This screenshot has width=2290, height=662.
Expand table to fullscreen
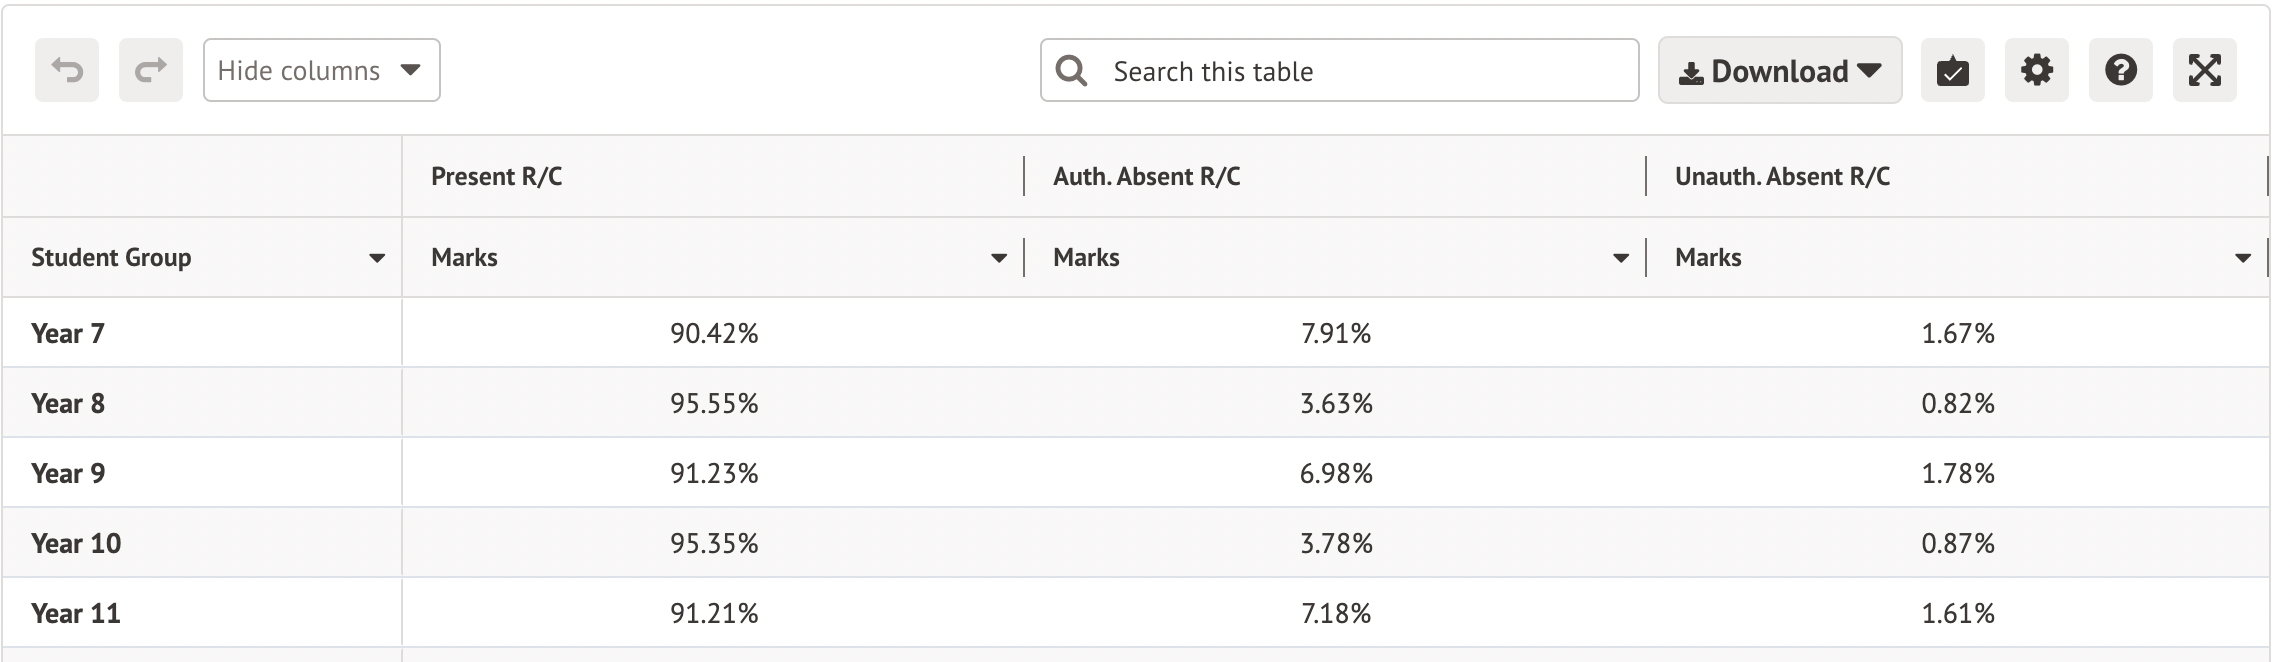point(2204,70)
